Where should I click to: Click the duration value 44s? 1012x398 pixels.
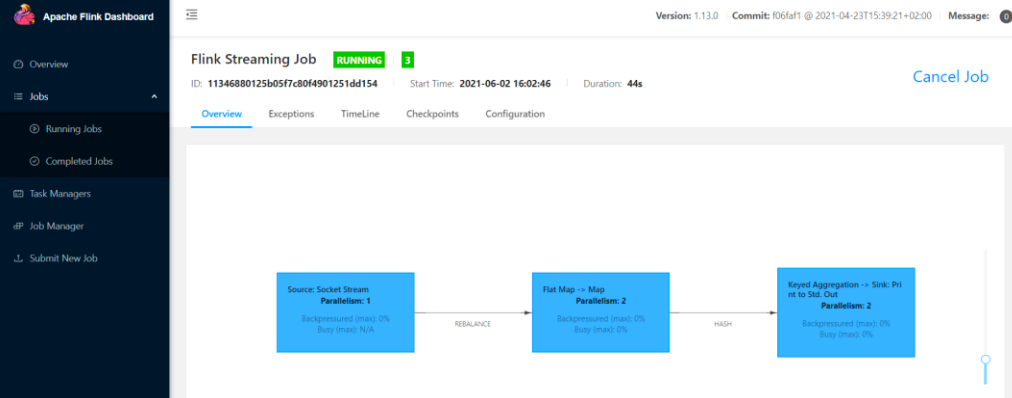coord(634,84)
